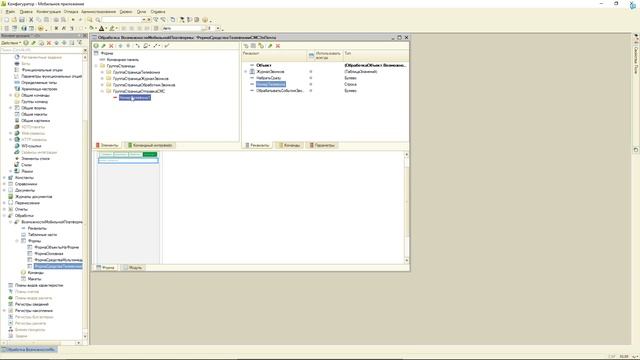Click the Save toolbar icon
The width and height of the screenshot is (640, 360).
(x=22, y=20)
